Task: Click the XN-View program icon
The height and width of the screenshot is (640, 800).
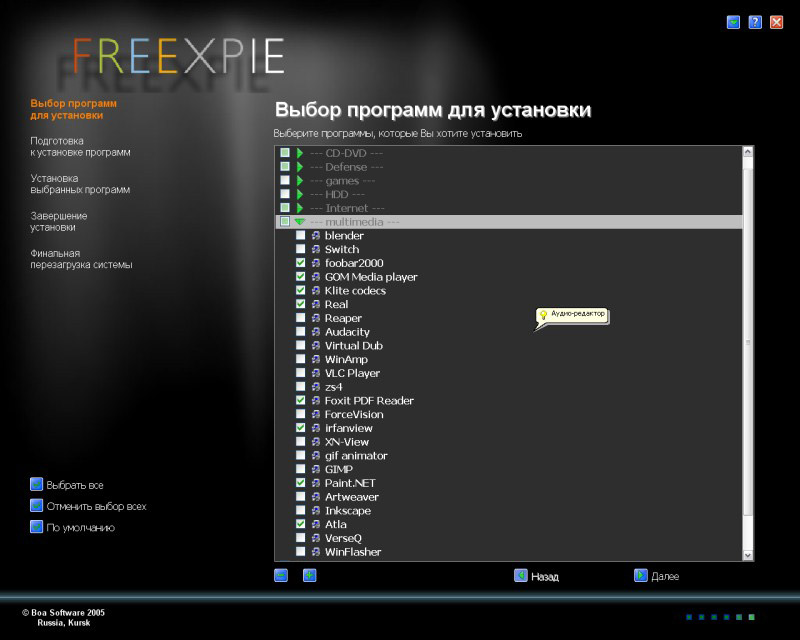Action: point(316,442)
